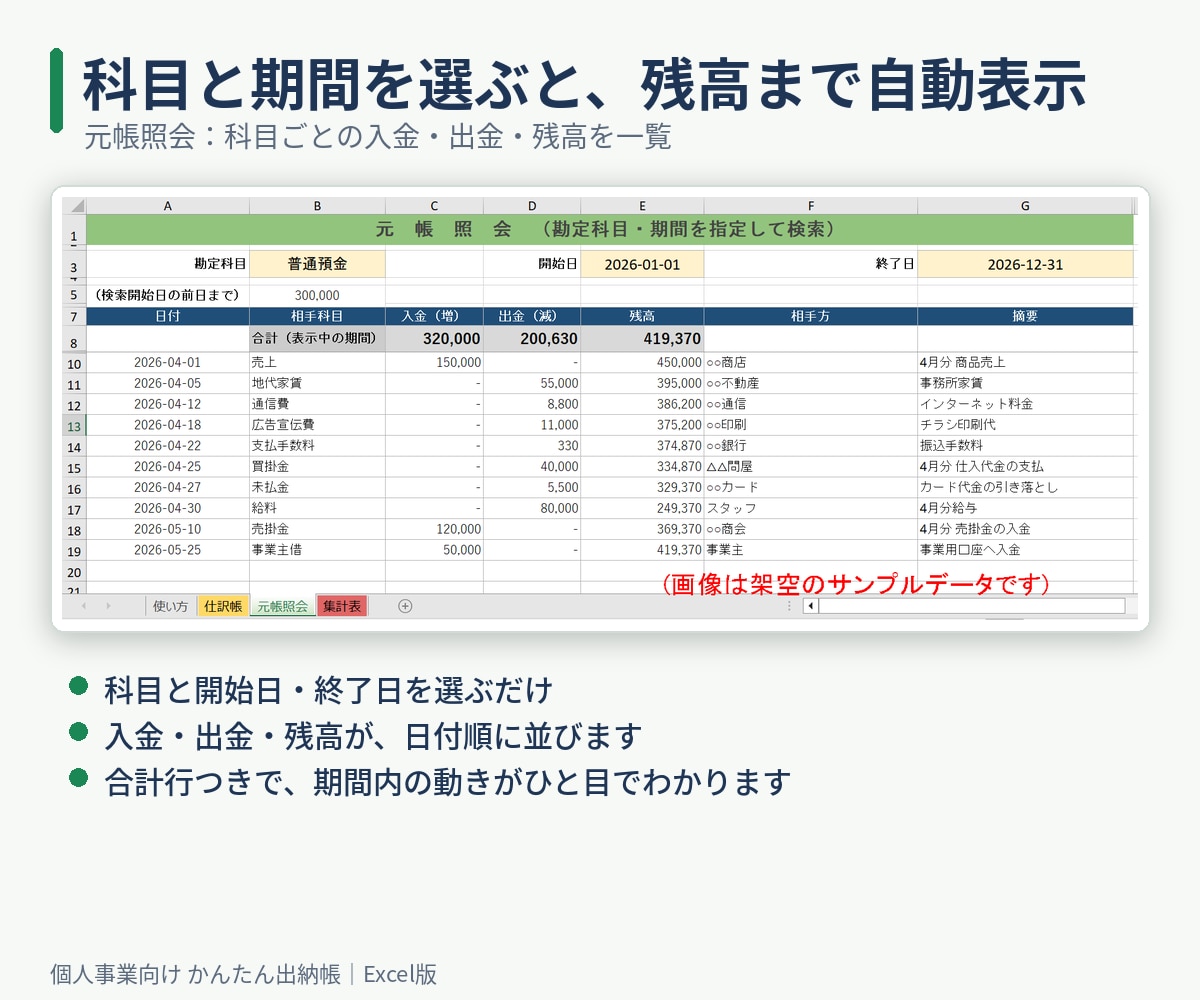Select column B header
The image size is (1200, 1000).
click(317, 205)
